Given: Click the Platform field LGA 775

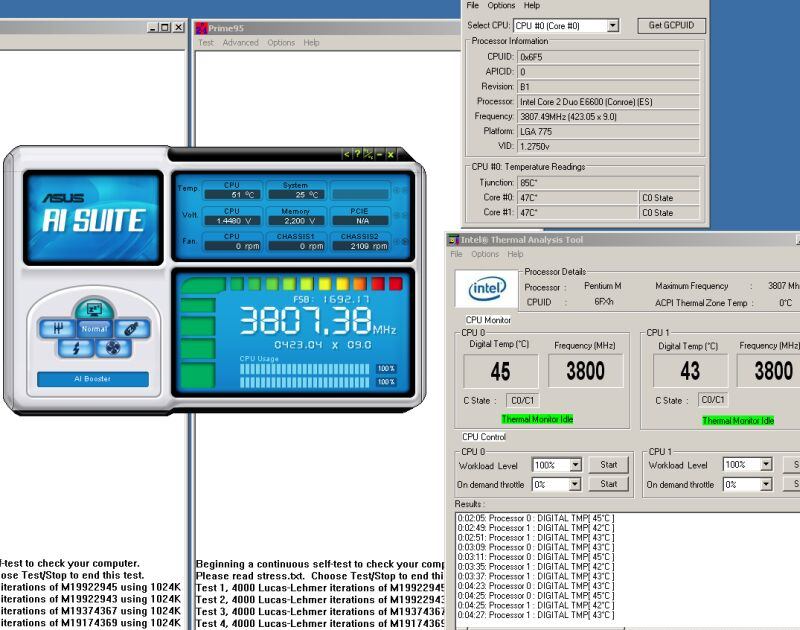Looking at the screenshot, I should click(x=608, y=132).
